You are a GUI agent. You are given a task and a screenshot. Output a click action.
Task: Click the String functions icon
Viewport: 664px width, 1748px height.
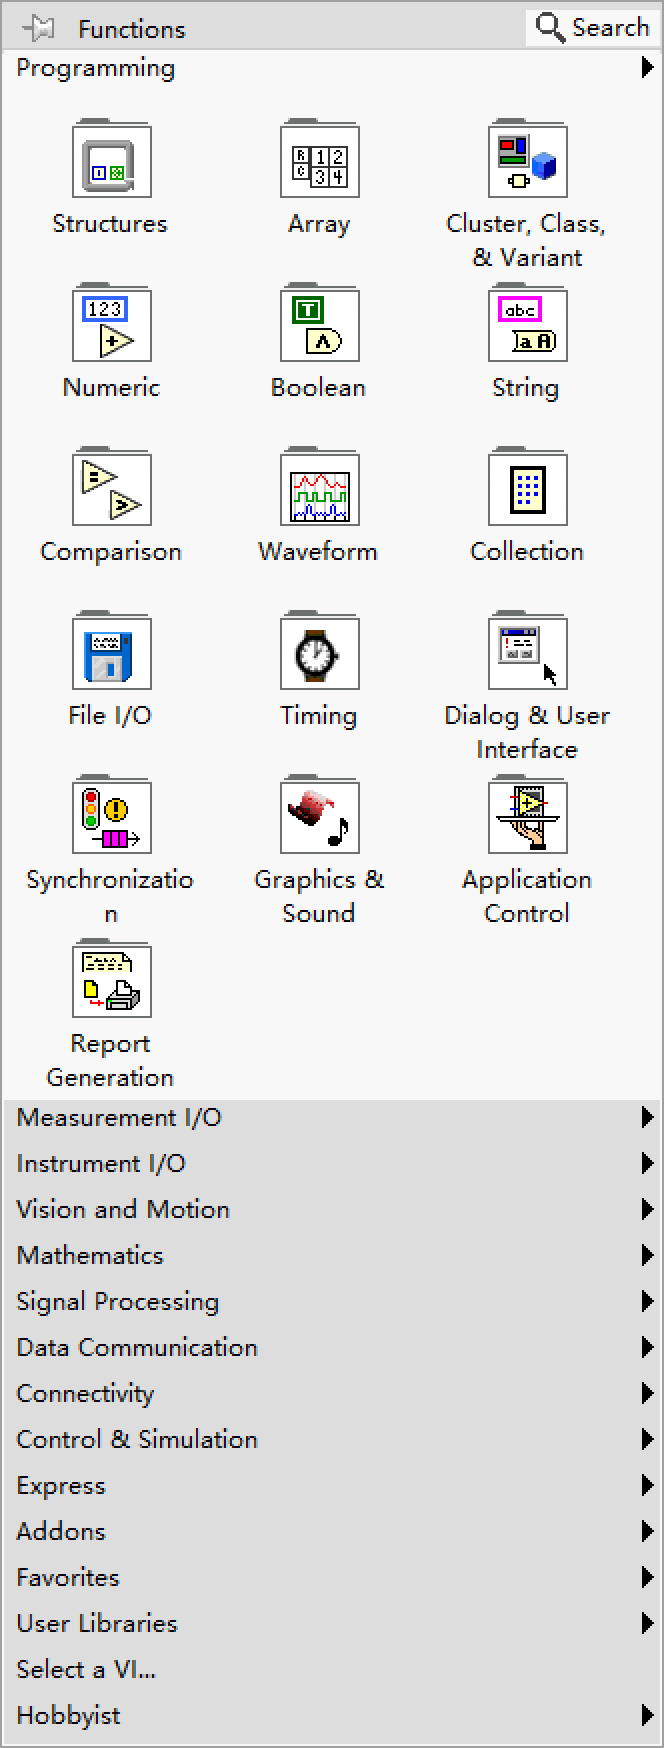527,324
